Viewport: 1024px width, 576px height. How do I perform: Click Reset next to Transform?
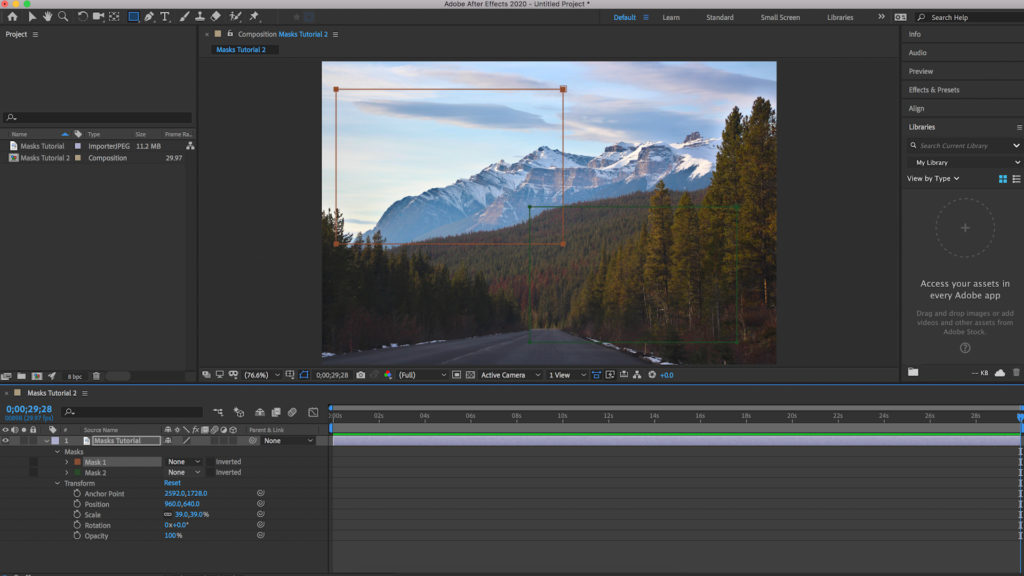[x=172, y=483]
